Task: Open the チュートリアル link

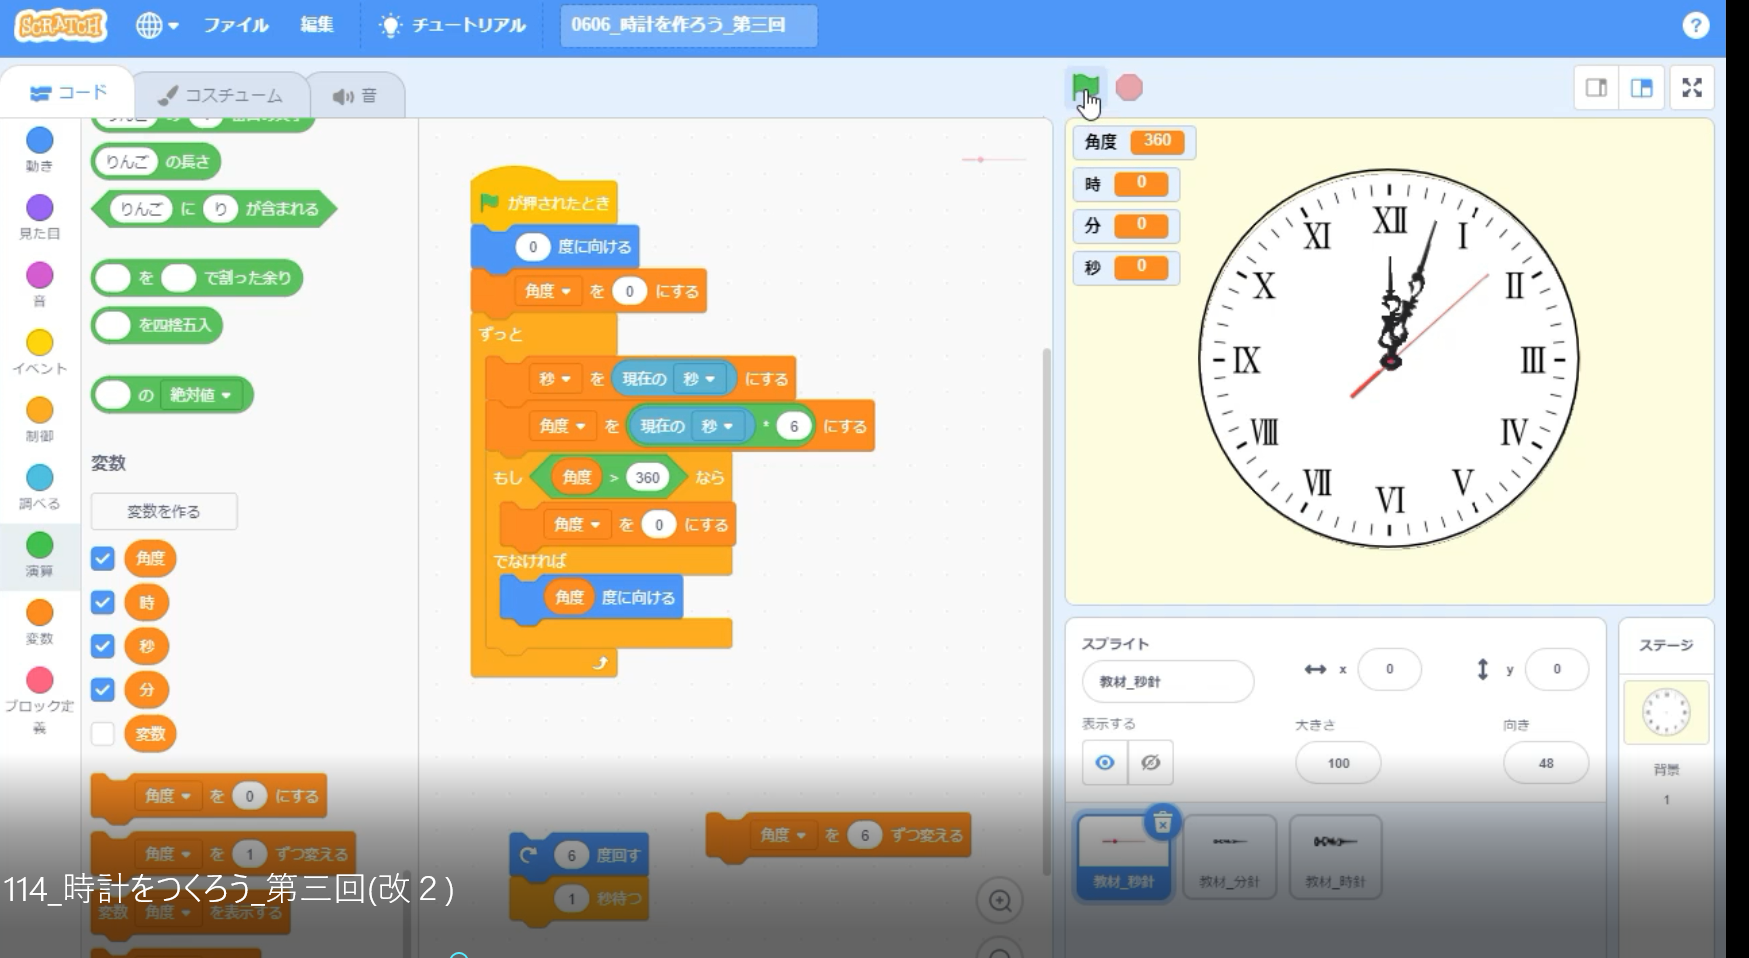Action: (x=453, y=25)
